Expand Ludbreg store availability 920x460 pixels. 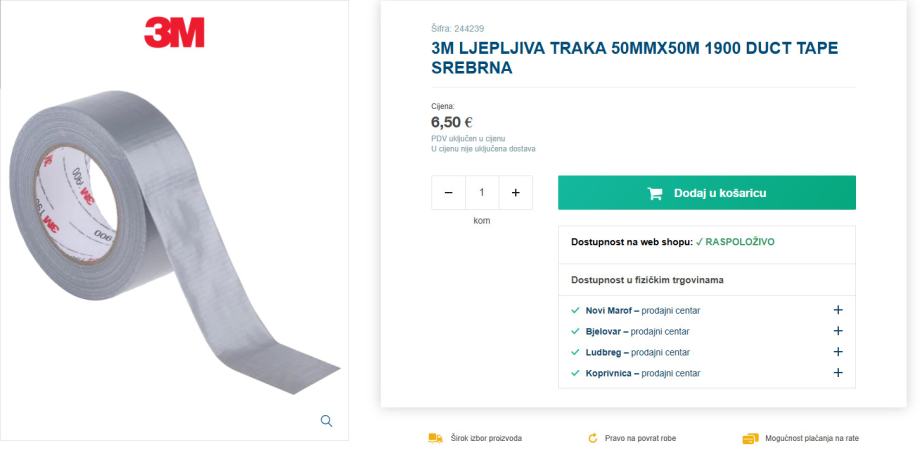coord(838,352)
